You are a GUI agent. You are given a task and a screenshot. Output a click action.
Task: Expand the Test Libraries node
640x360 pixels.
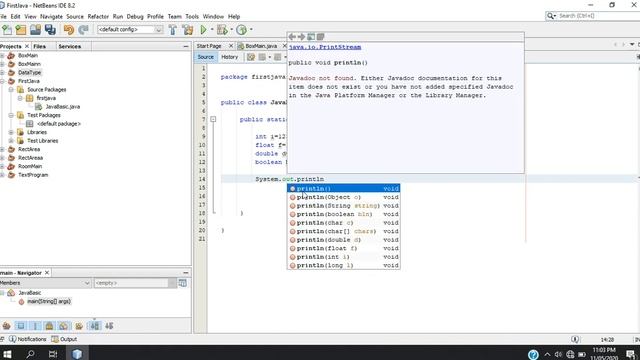point(11,141)
